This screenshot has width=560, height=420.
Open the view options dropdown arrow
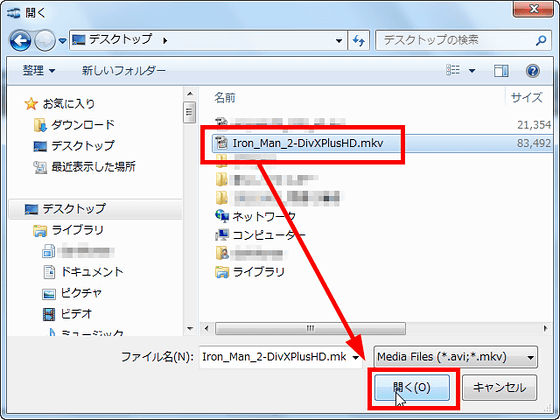(472, 71)
